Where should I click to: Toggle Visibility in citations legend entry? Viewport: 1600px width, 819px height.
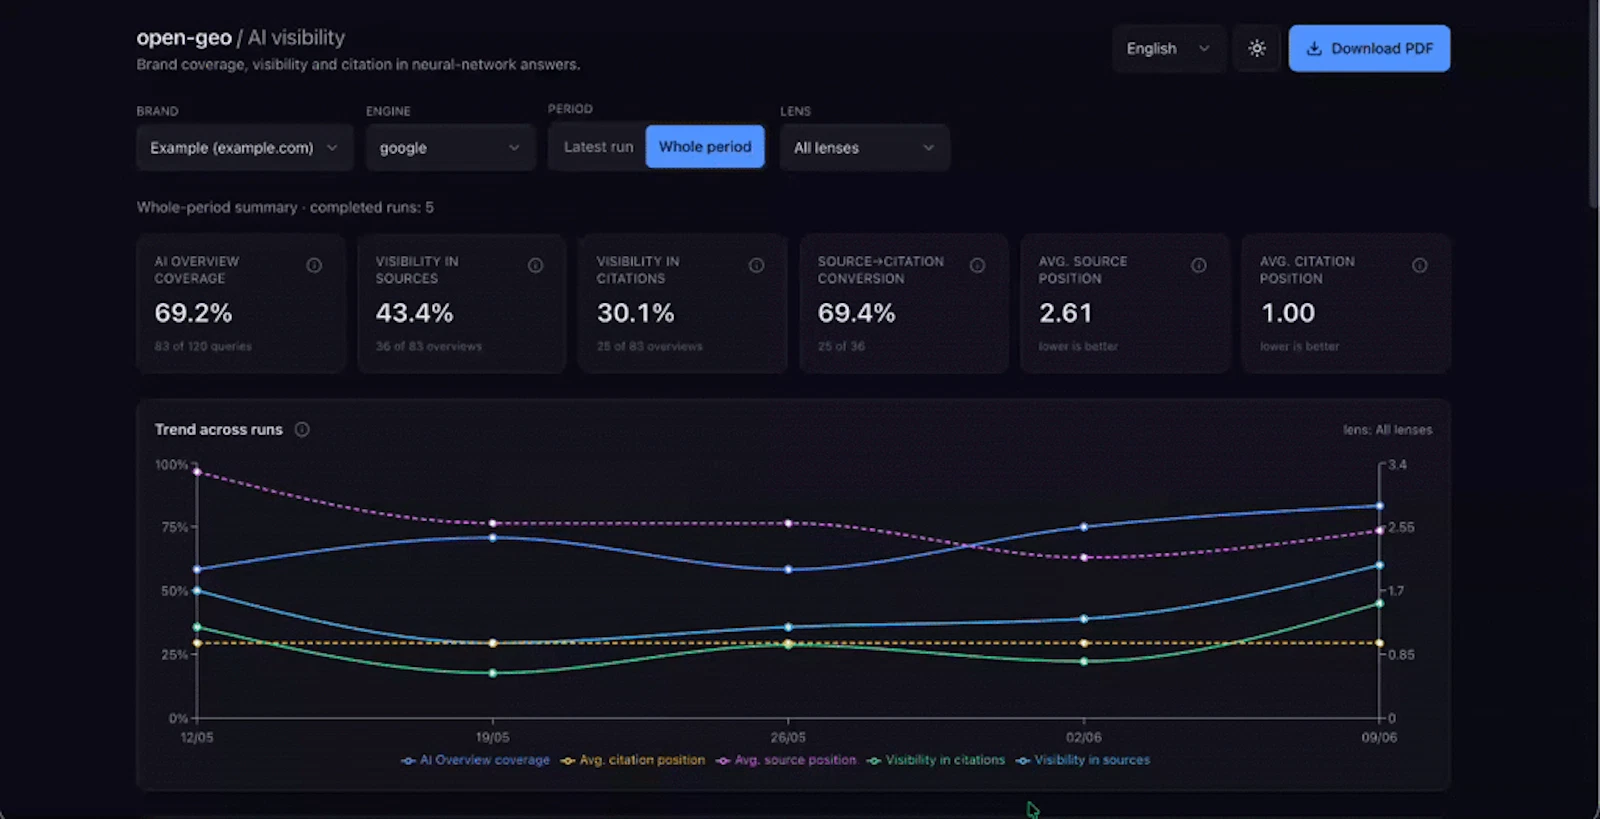coord(936,760)
